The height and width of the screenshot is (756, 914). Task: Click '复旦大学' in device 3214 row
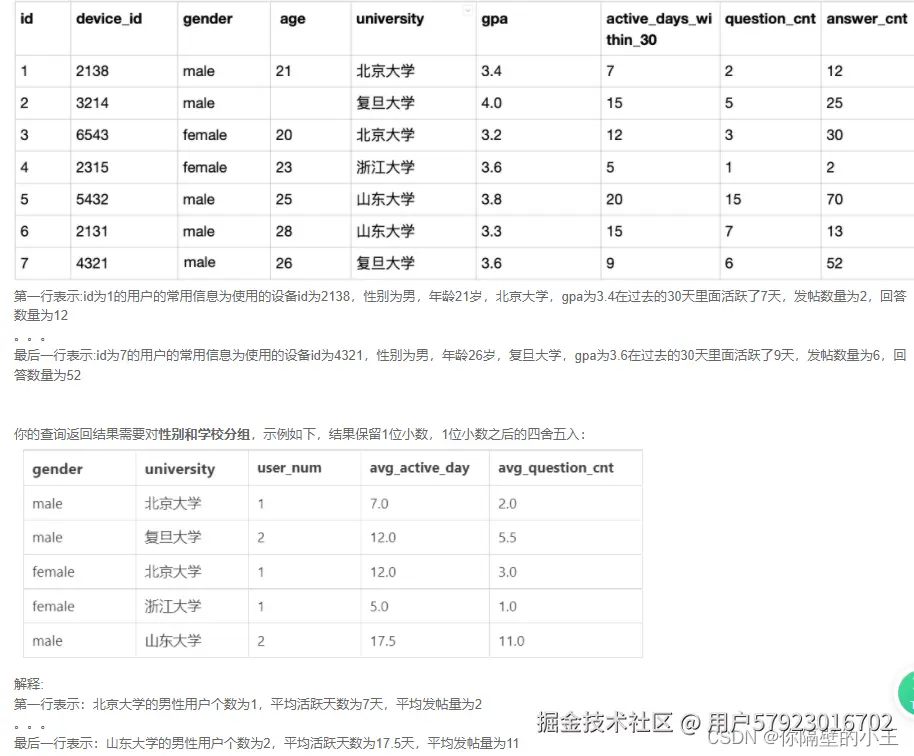[x=385, y=103]
